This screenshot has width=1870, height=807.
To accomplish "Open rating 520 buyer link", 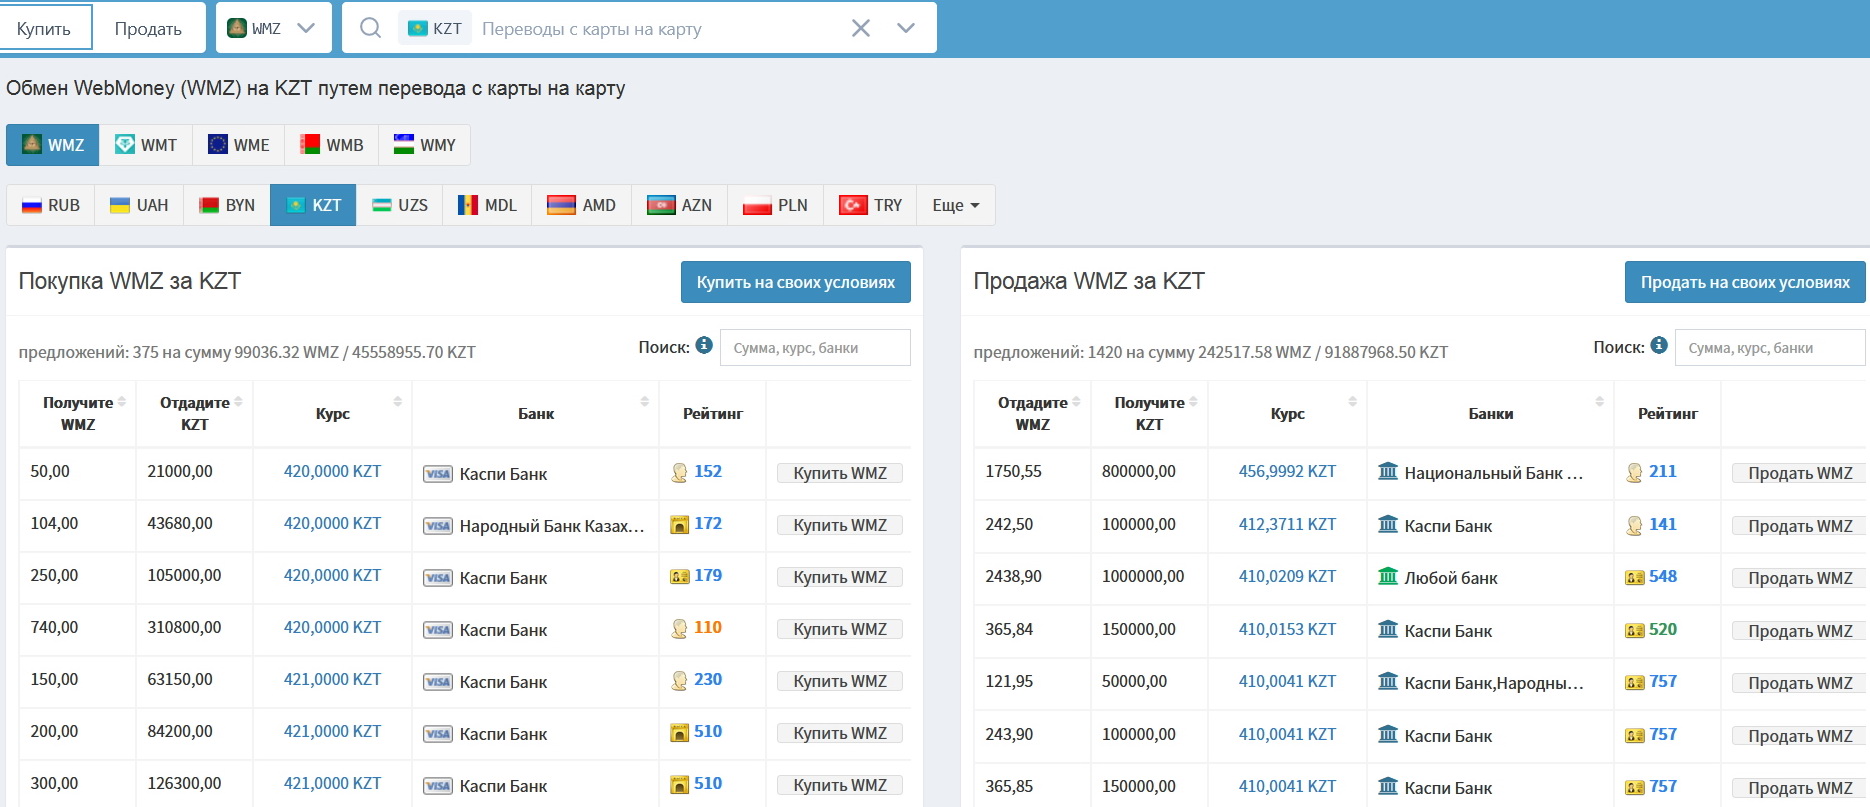I will pos(1663,629).
